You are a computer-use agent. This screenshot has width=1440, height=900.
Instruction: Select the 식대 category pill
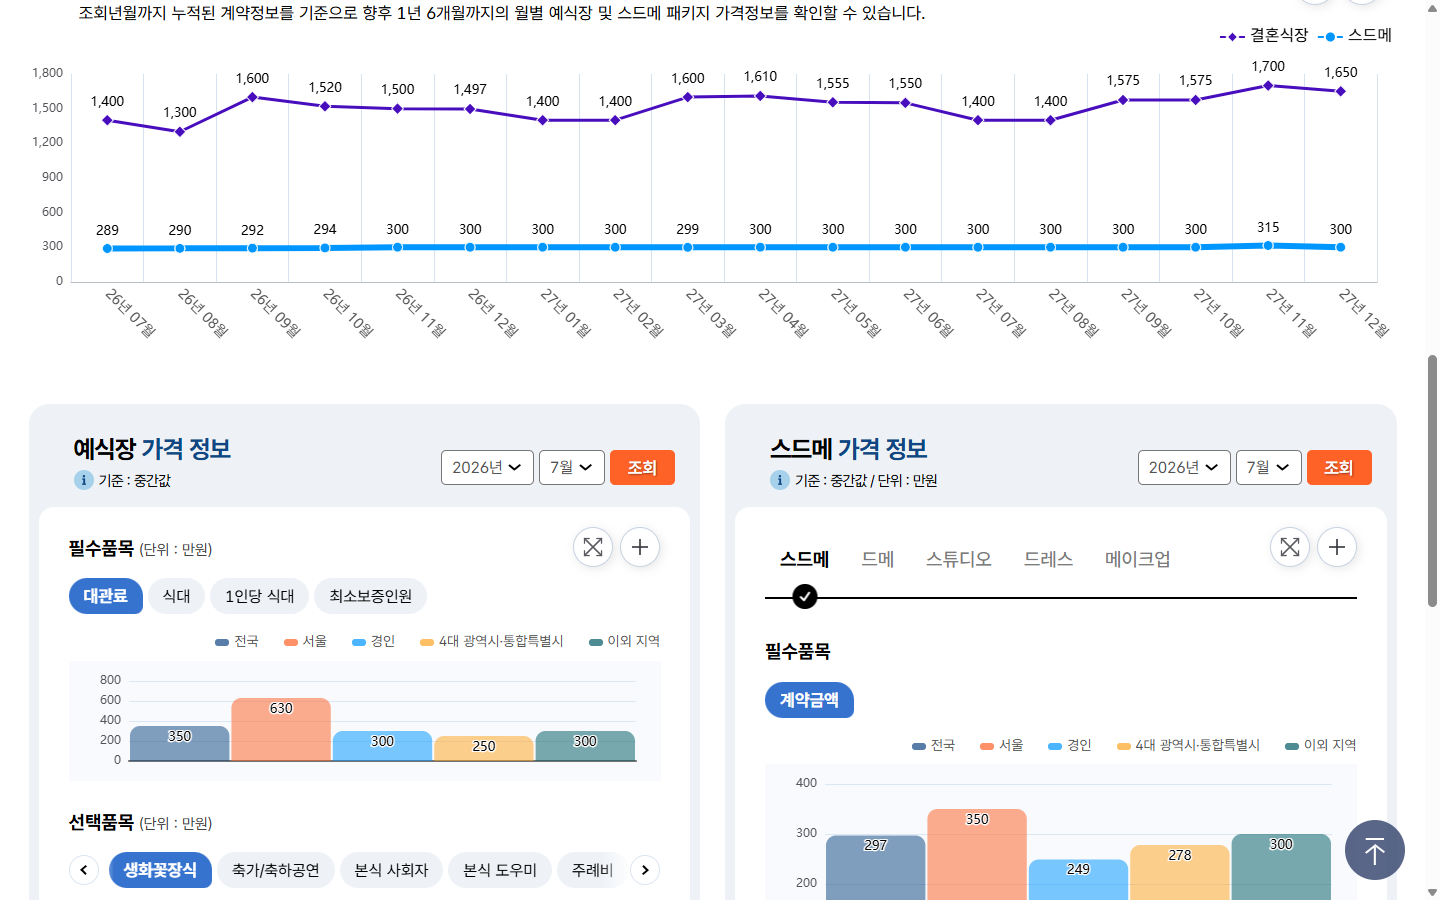point(177,596)
